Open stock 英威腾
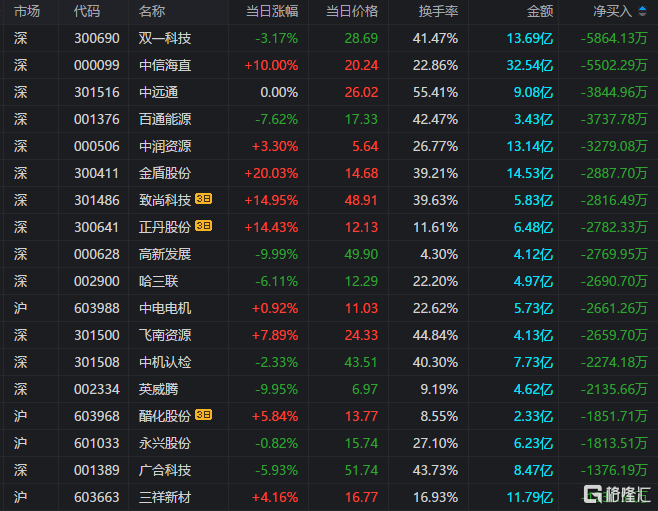658x511 pixels. pos(159,389)
